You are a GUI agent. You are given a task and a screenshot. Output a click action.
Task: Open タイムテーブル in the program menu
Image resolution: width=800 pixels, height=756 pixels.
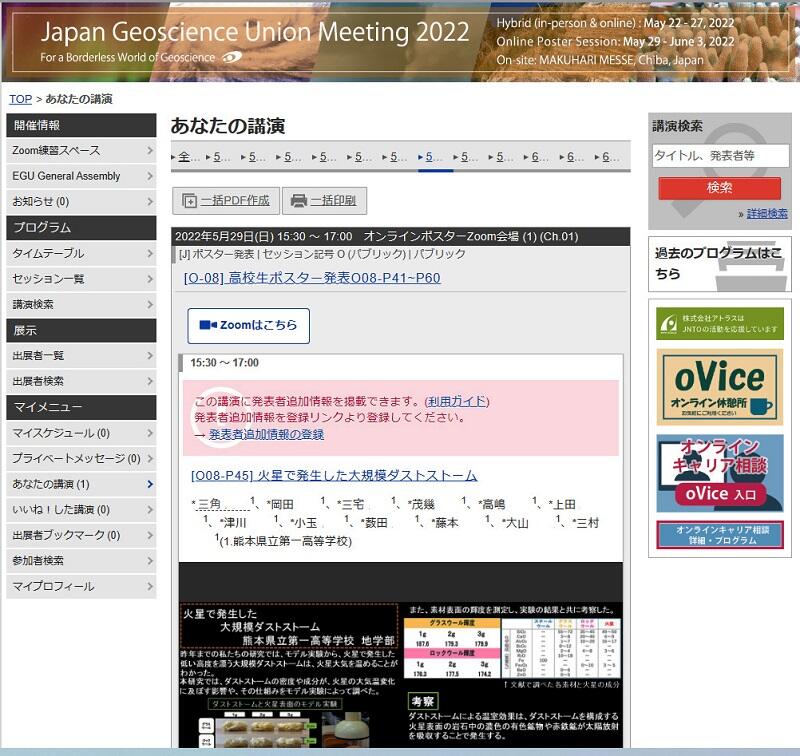81,253
